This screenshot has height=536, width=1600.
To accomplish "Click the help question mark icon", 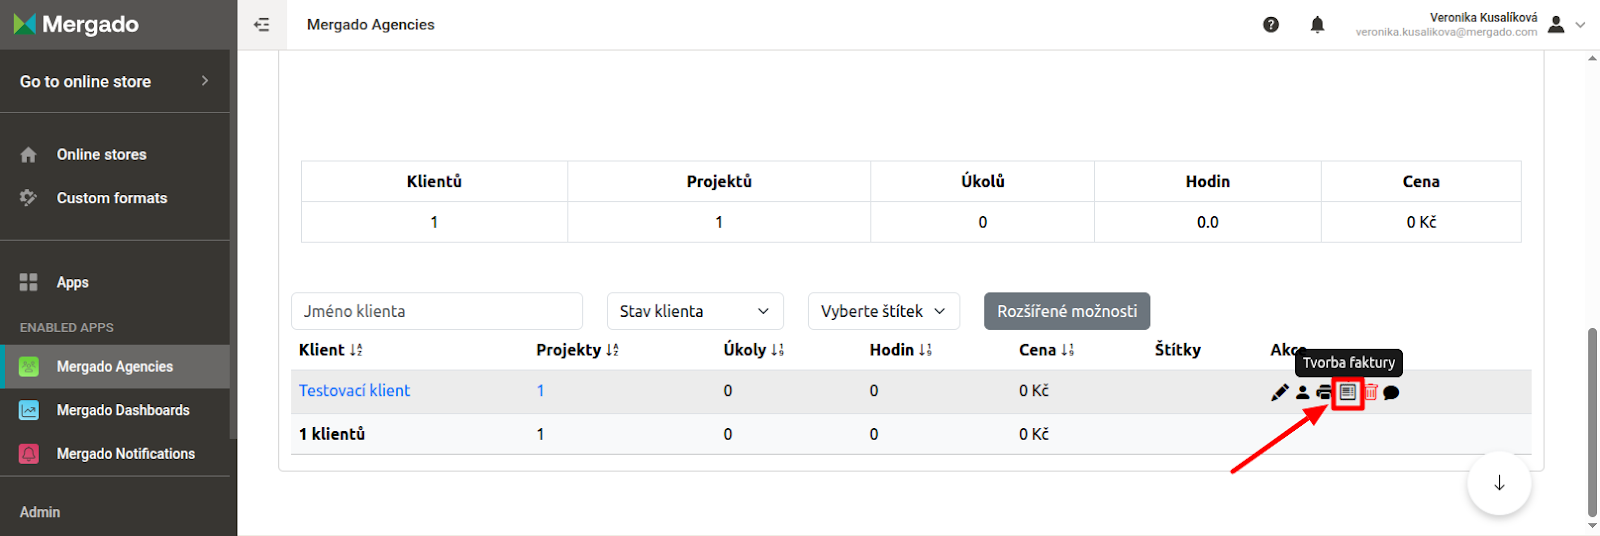I will [1271, 24].
